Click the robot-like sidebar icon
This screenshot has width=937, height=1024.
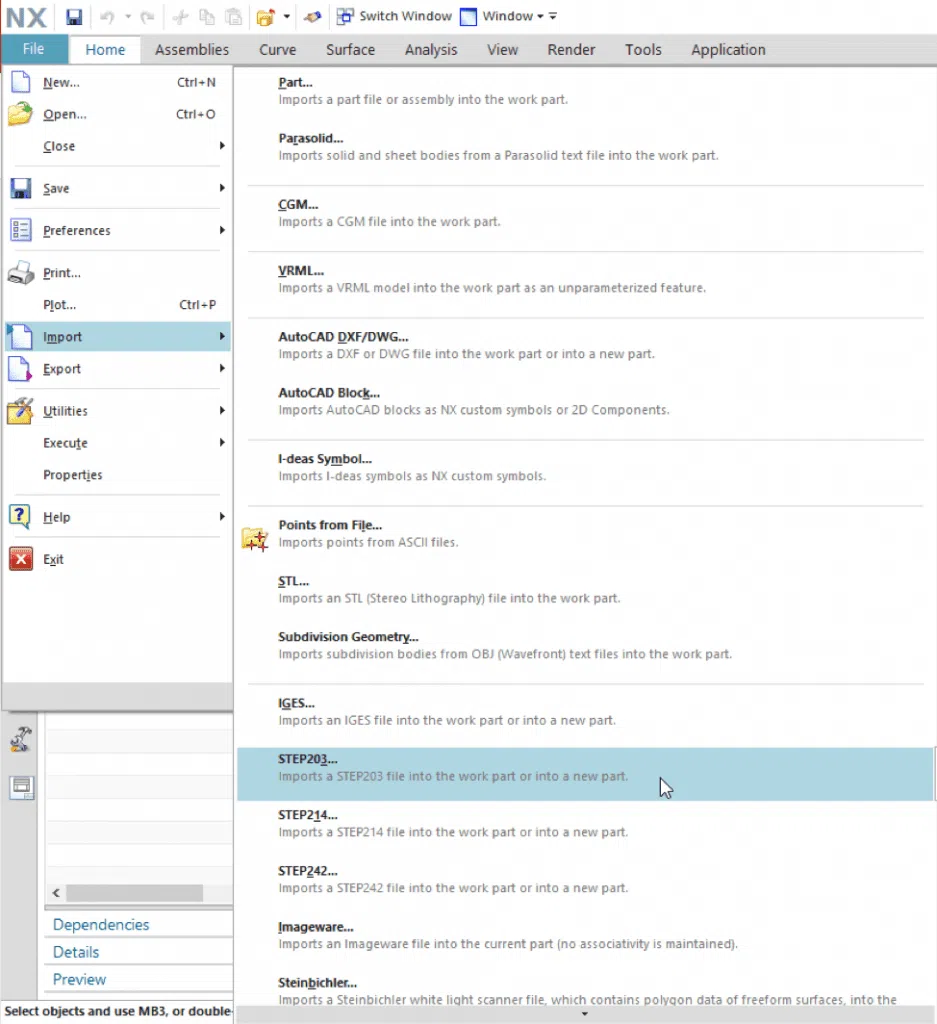tap(21, 739)
